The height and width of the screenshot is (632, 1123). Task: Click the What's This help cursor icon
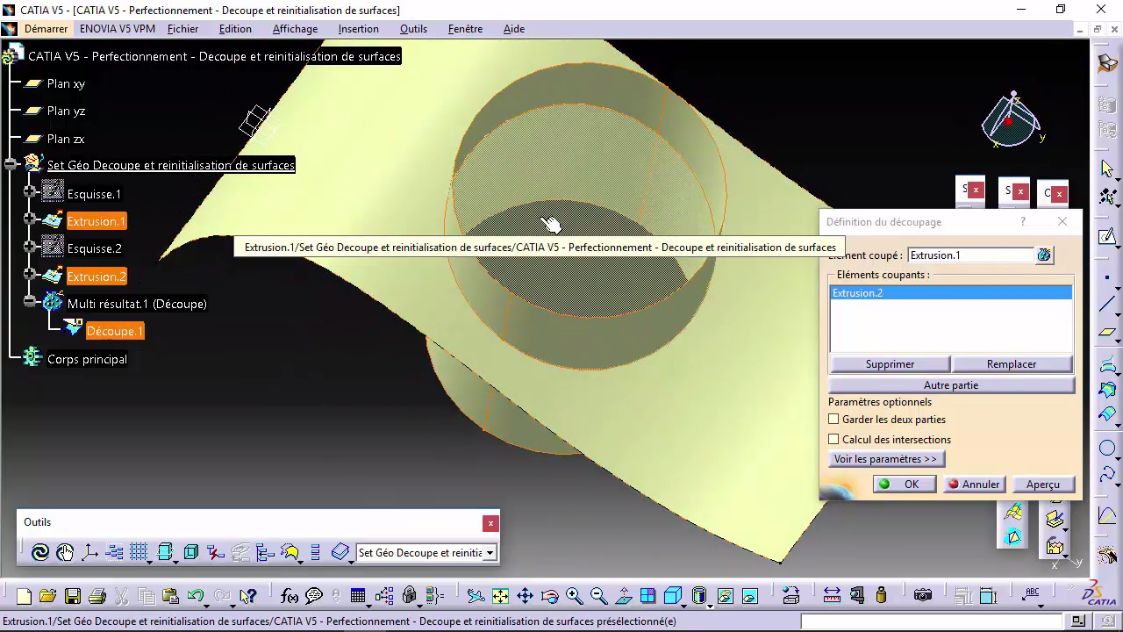248,596
